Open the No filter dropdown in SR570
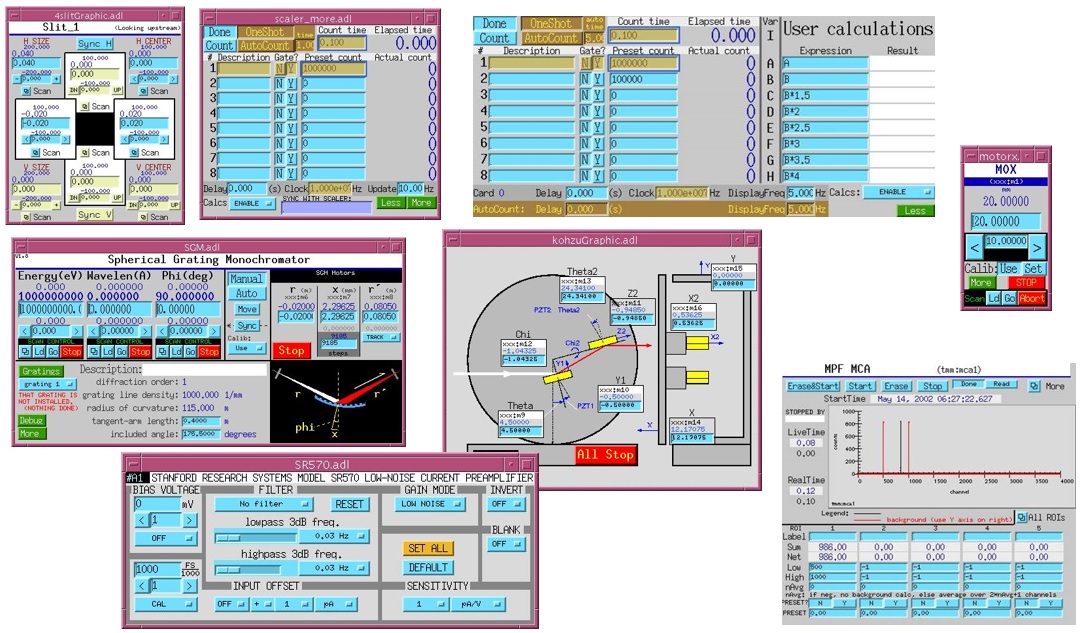The height and width of the screenshot is (633, 1085). coord(265,504)
